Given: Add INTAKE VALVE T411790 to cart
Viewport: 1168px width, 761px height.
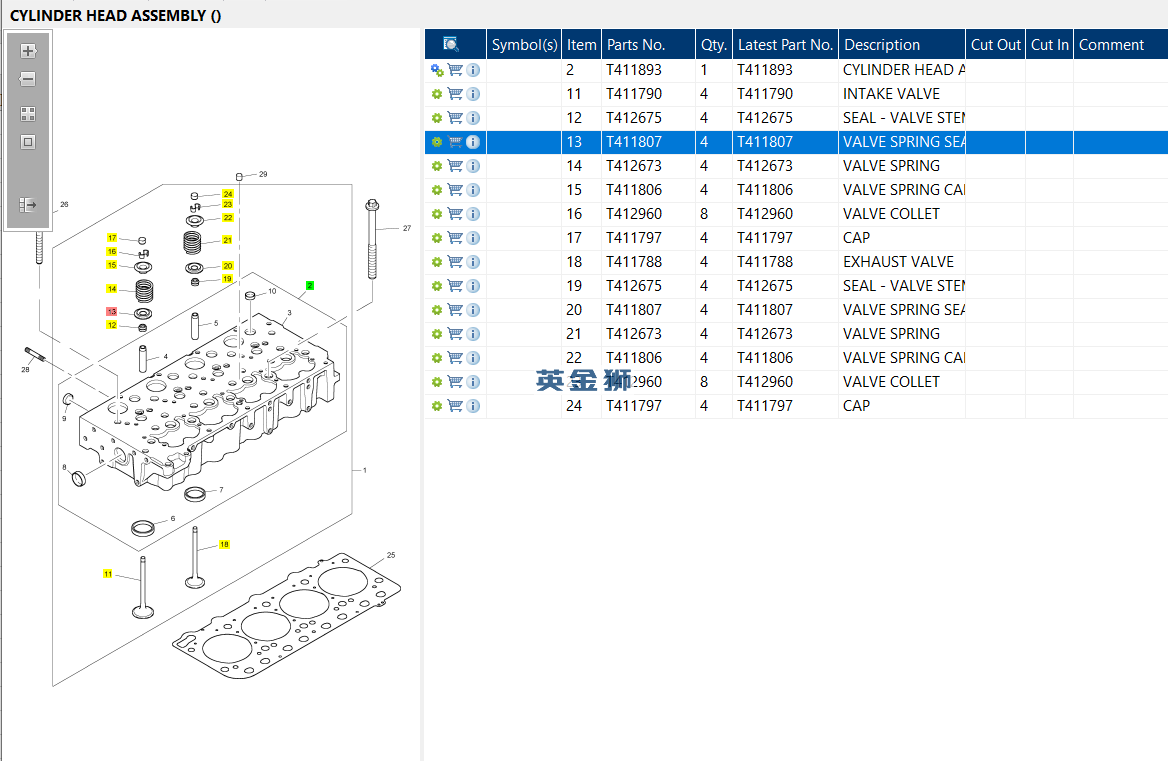Looking at the screenshot, I should pos(455,94).
